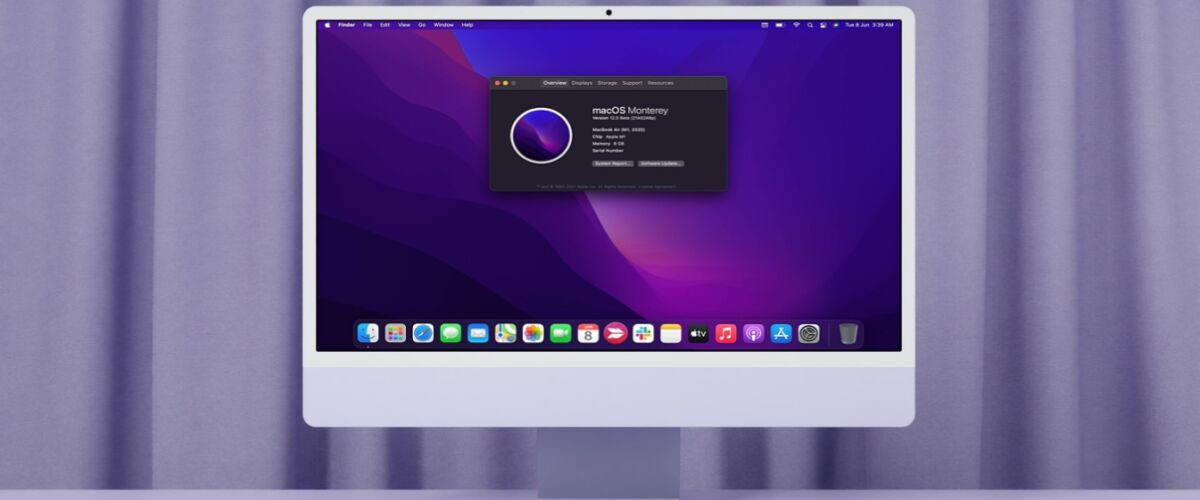Open the View menu
The image size is (1200, 500).
point(404,24)
